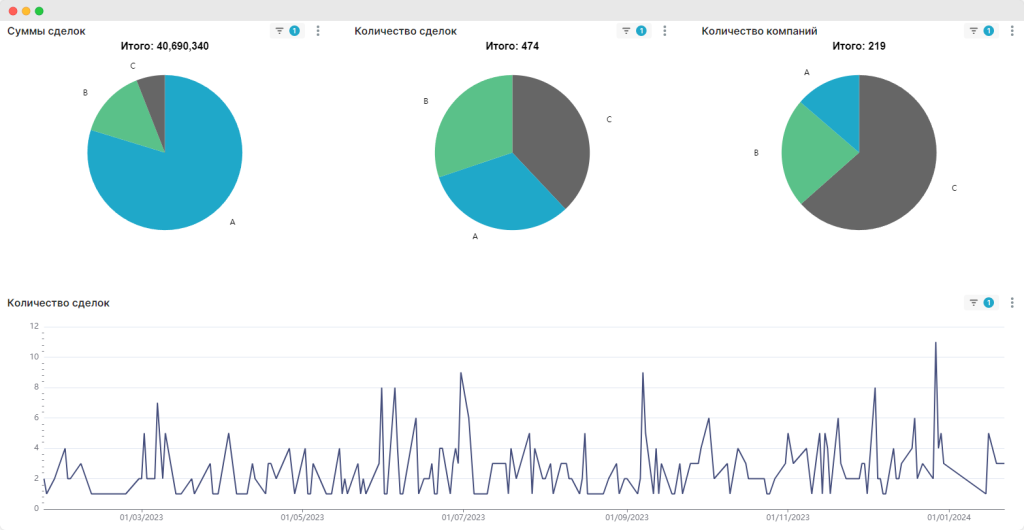Click the highest peak at 11 on line chart
1024x530 pixels.
(x=936, y=343)
